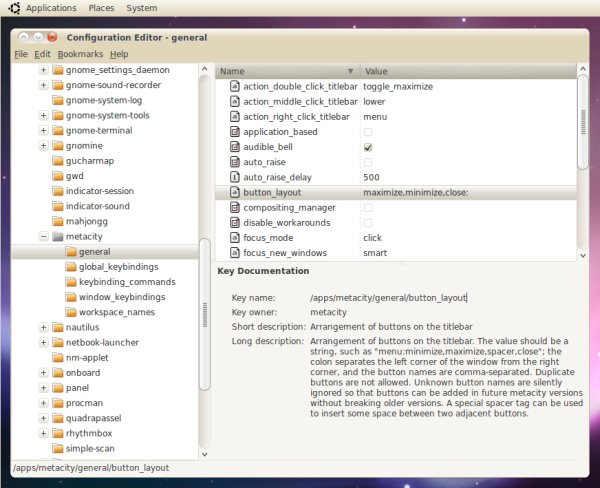Click the keybinding_commands folder icon
The height and width of the screenshot is (488, 600).
pos(71,282)
